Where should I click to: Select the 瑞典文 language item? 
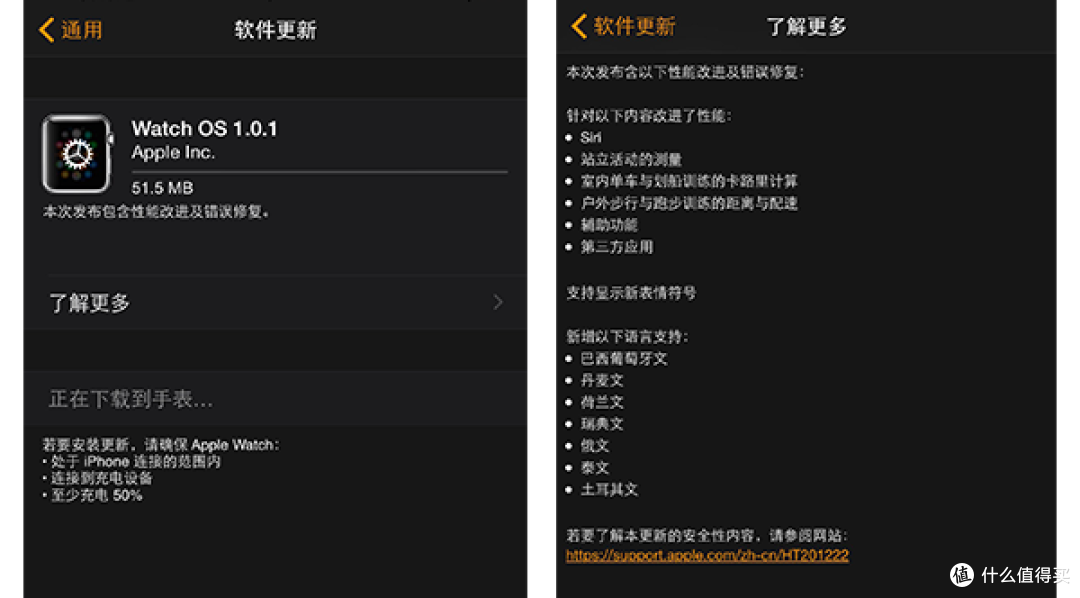point(602,424)
